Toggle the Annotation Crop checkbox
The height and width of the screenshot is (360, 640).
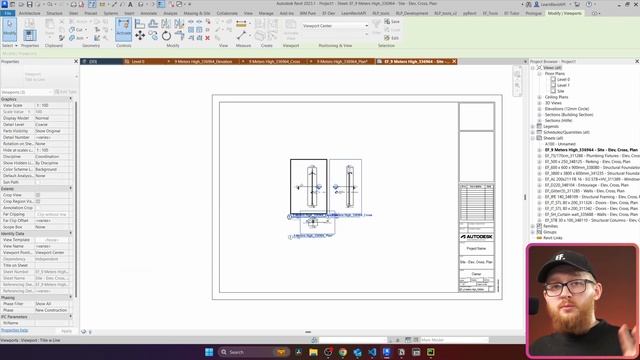coord(38,208)
